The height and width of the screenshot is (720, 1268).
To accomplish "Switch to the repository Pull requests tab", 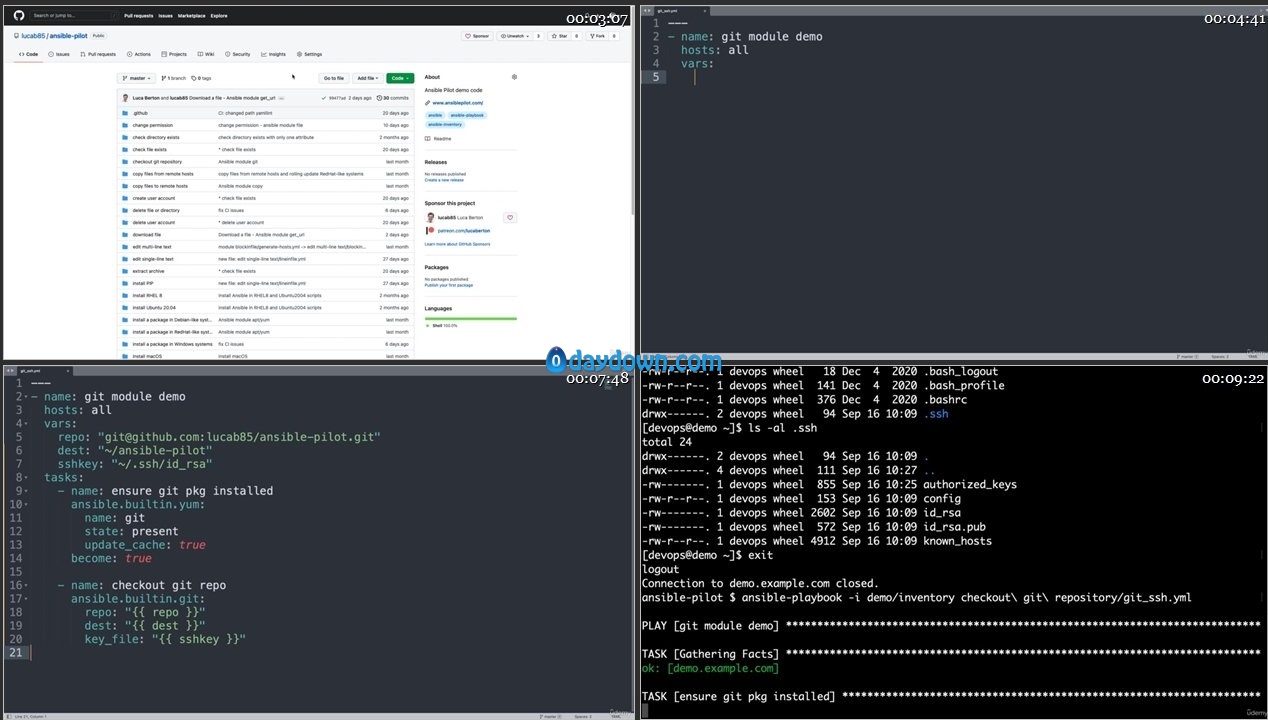I will click(x=98, y=54).
